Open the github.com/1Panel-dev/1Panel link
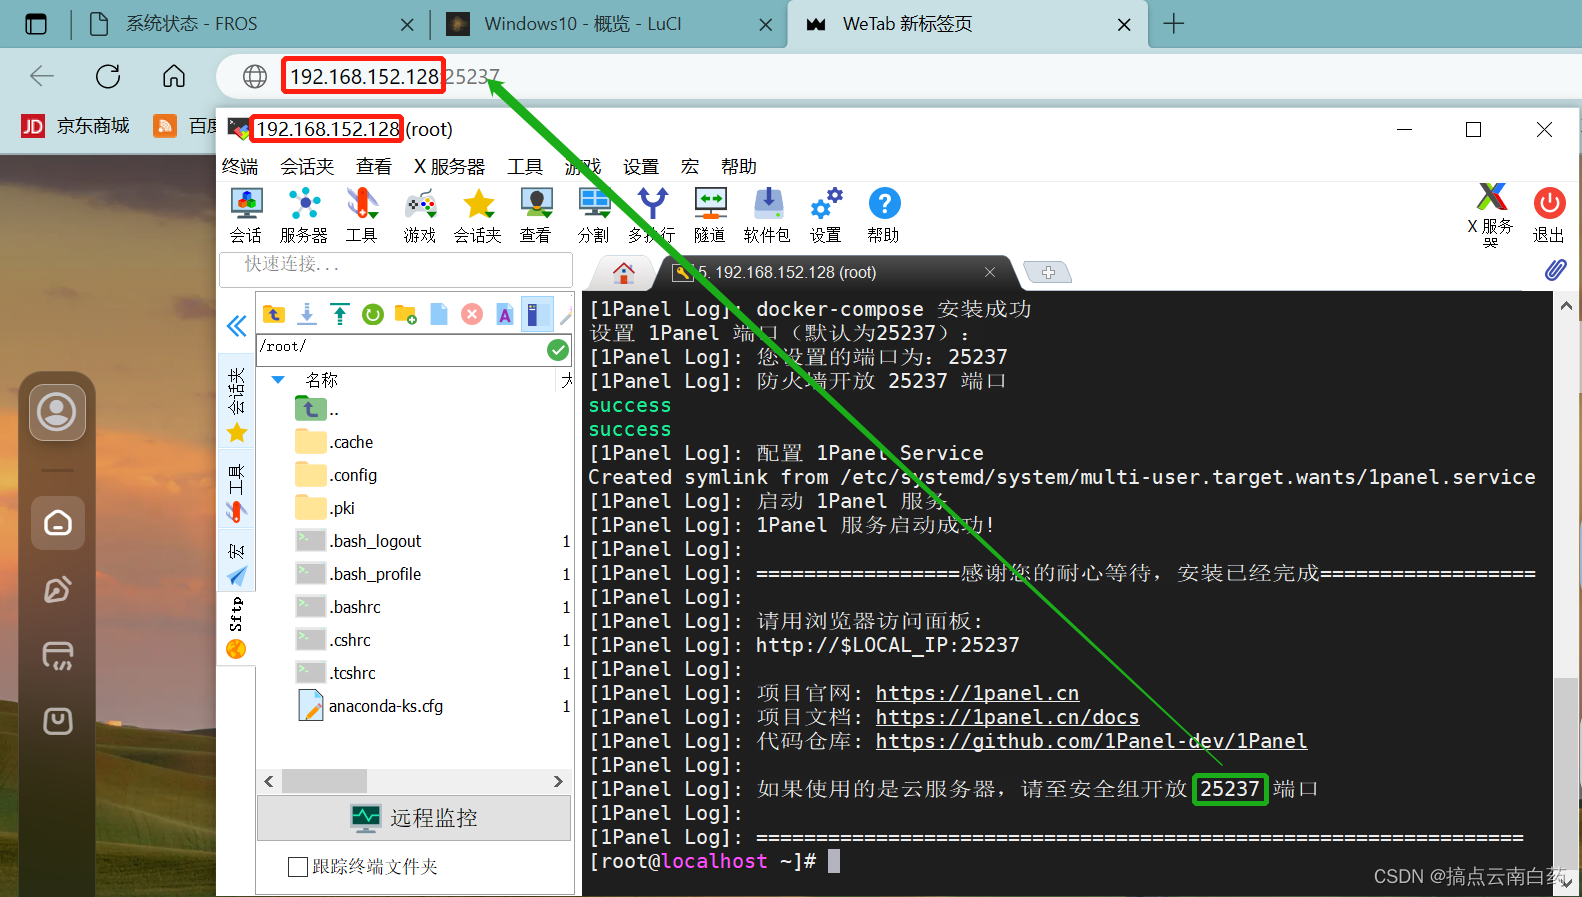Screen dimensions: 1582x897 point(1091,741)
